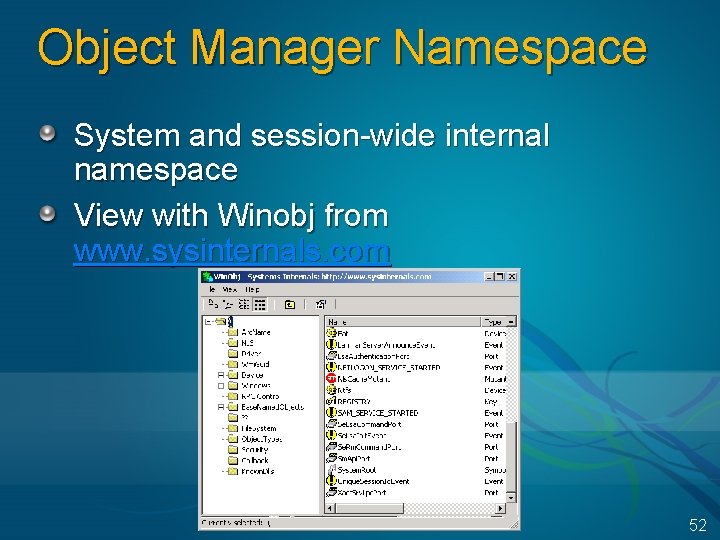720x540 pixels.
Task: Click the horizontal scroll-right arrow
Action: [501, 508]
